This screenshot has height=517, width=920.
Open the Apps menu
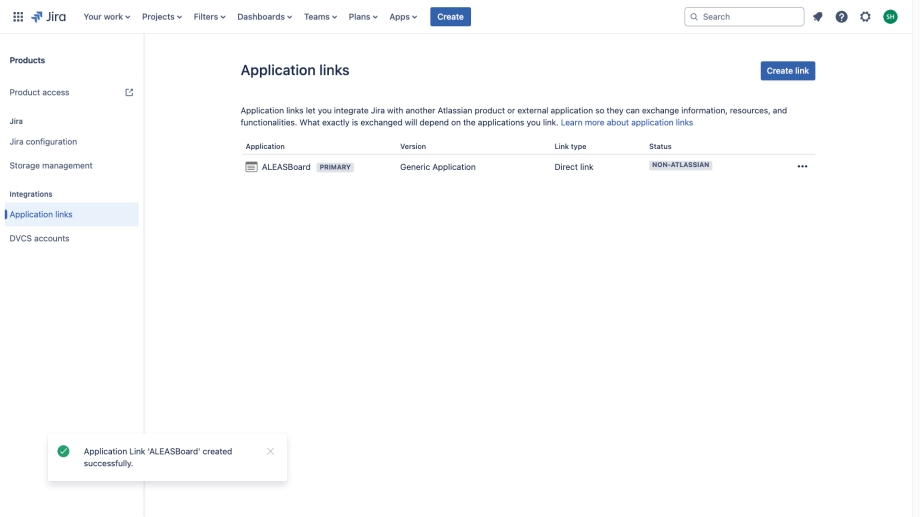pyautogui.click(x=403, y=17)
